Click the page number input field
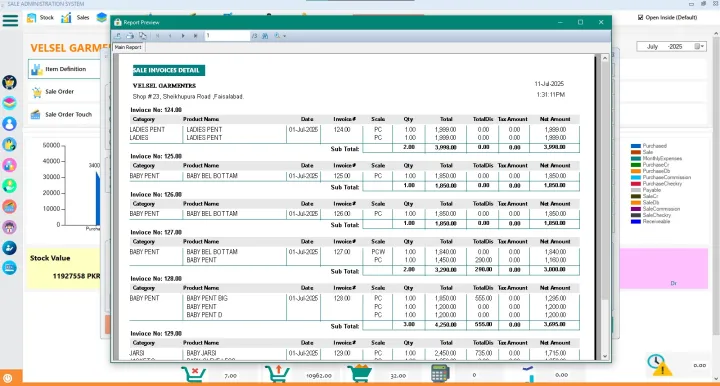720x386 pixels. [227, 36]
